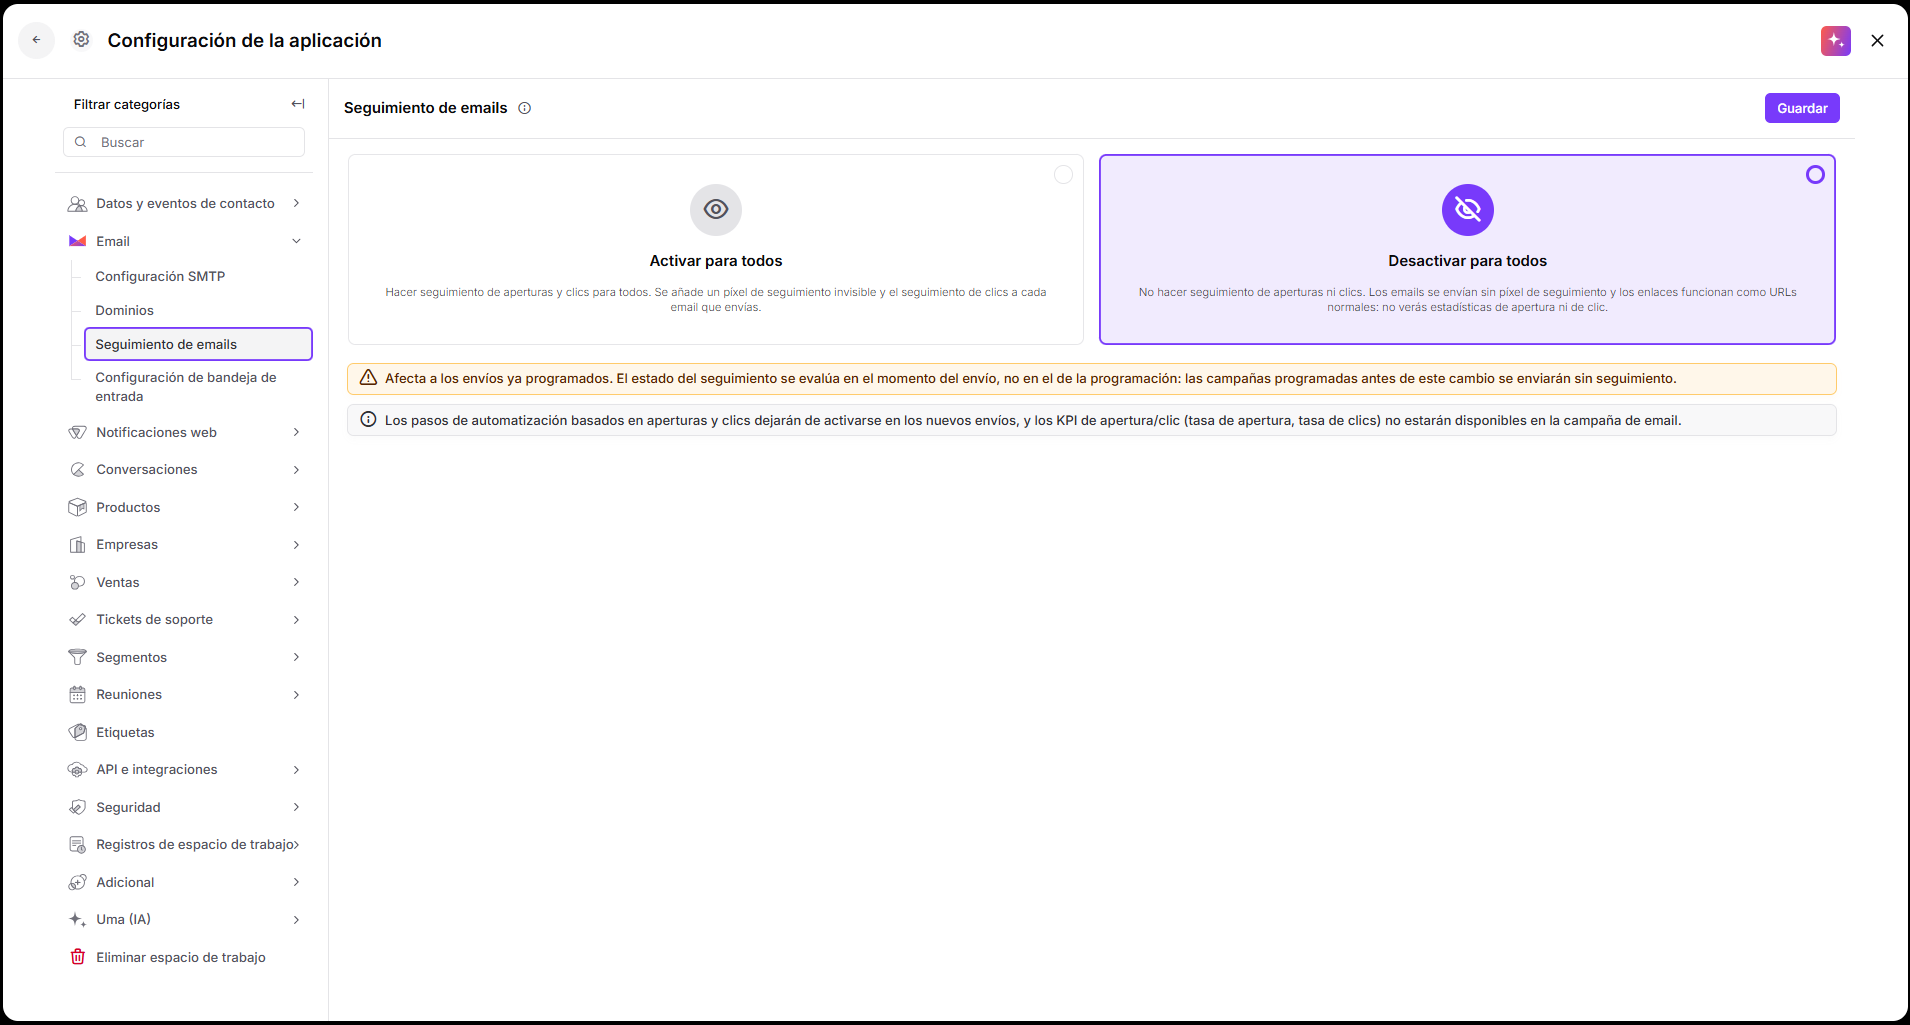Select the Activar para todos radio button
The height and width of the screenshot is (1025, 1910).
[1063, 175]
